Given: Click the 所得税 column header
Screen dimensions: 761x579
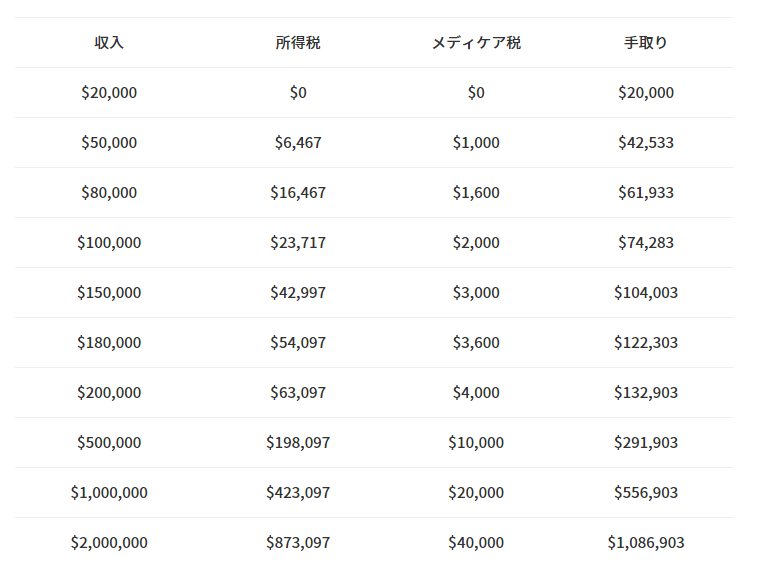Looking at the screenshot, I should (298, 43).
